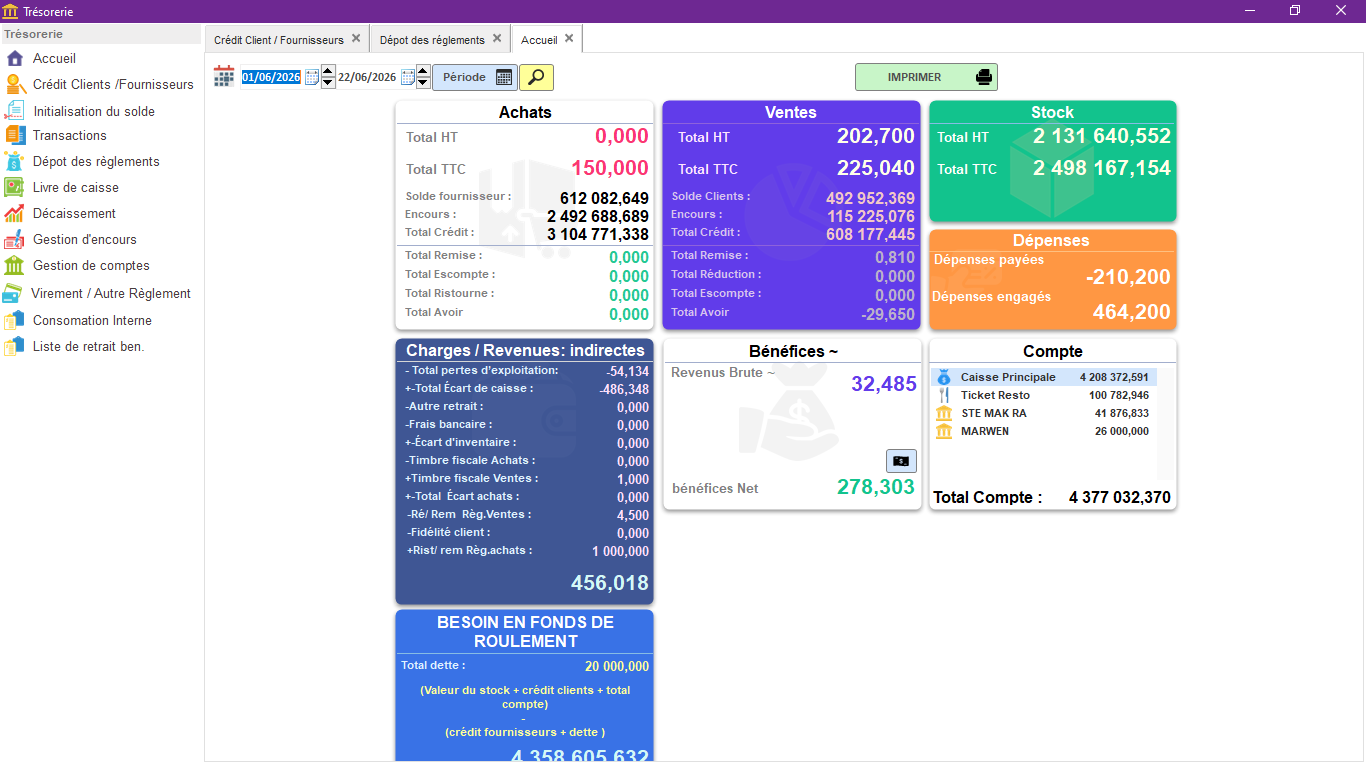Click the yellow magnifier search button

pyautogui.click(x=536, y=77)
